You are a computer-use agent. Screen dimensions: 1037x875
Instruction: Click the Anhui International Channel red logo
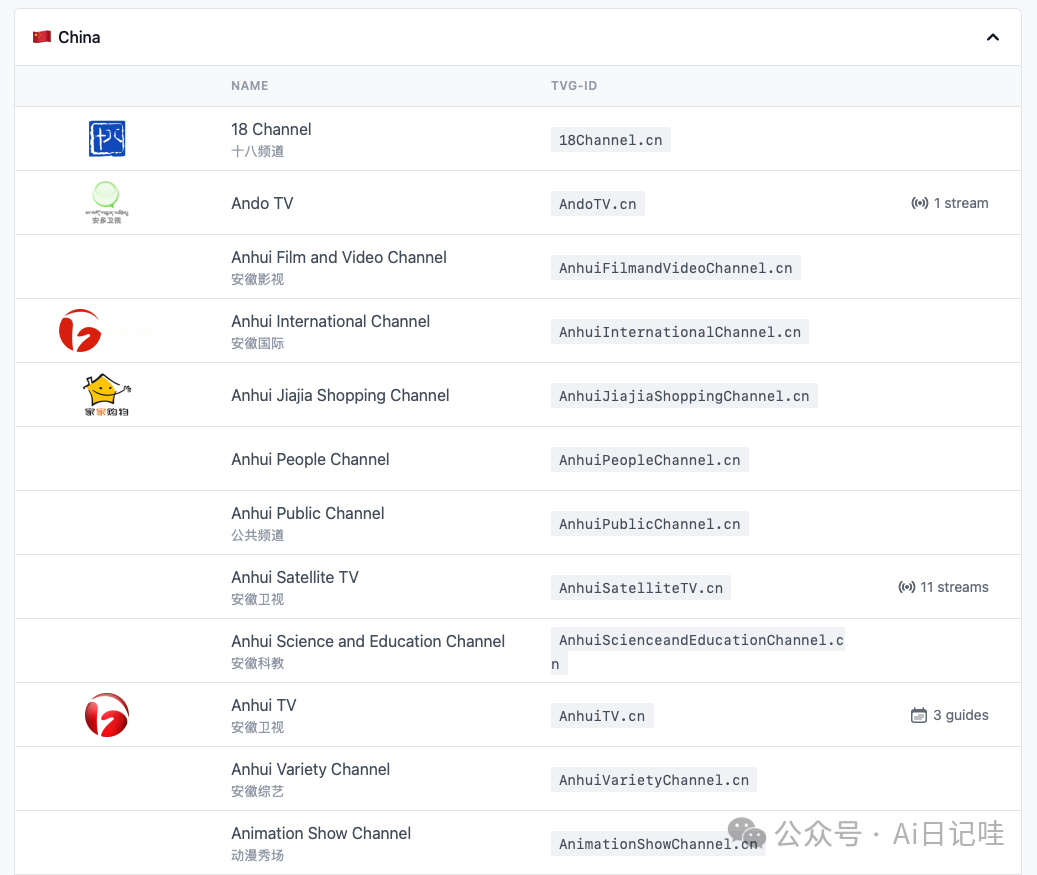[x=80, y=330]
